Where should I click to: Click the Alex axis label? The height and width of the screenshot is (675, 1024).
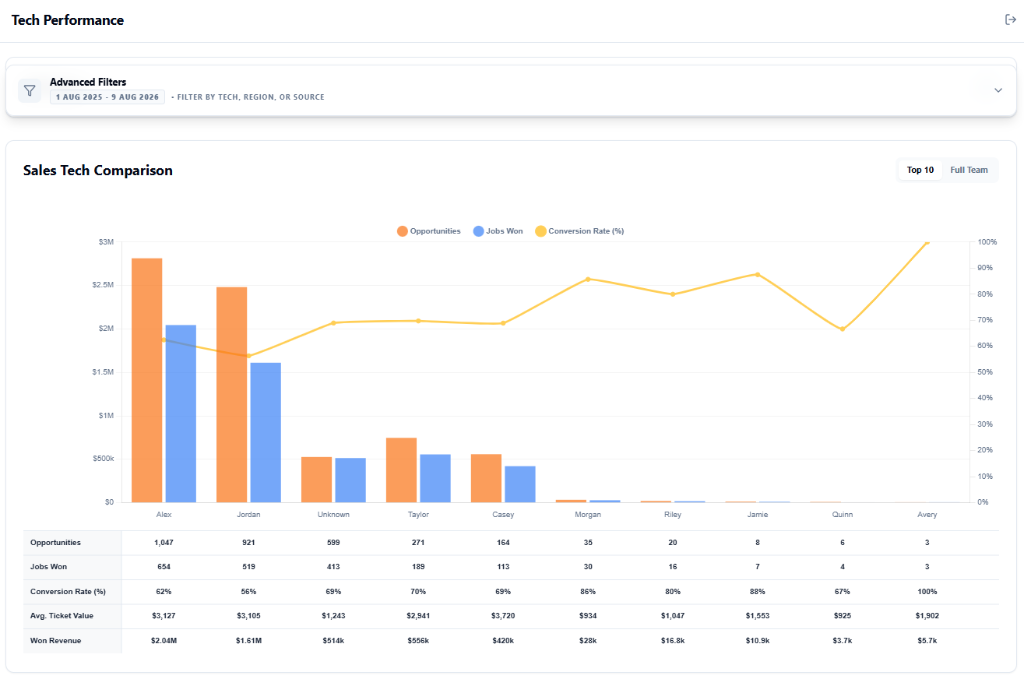coord(164,514)
